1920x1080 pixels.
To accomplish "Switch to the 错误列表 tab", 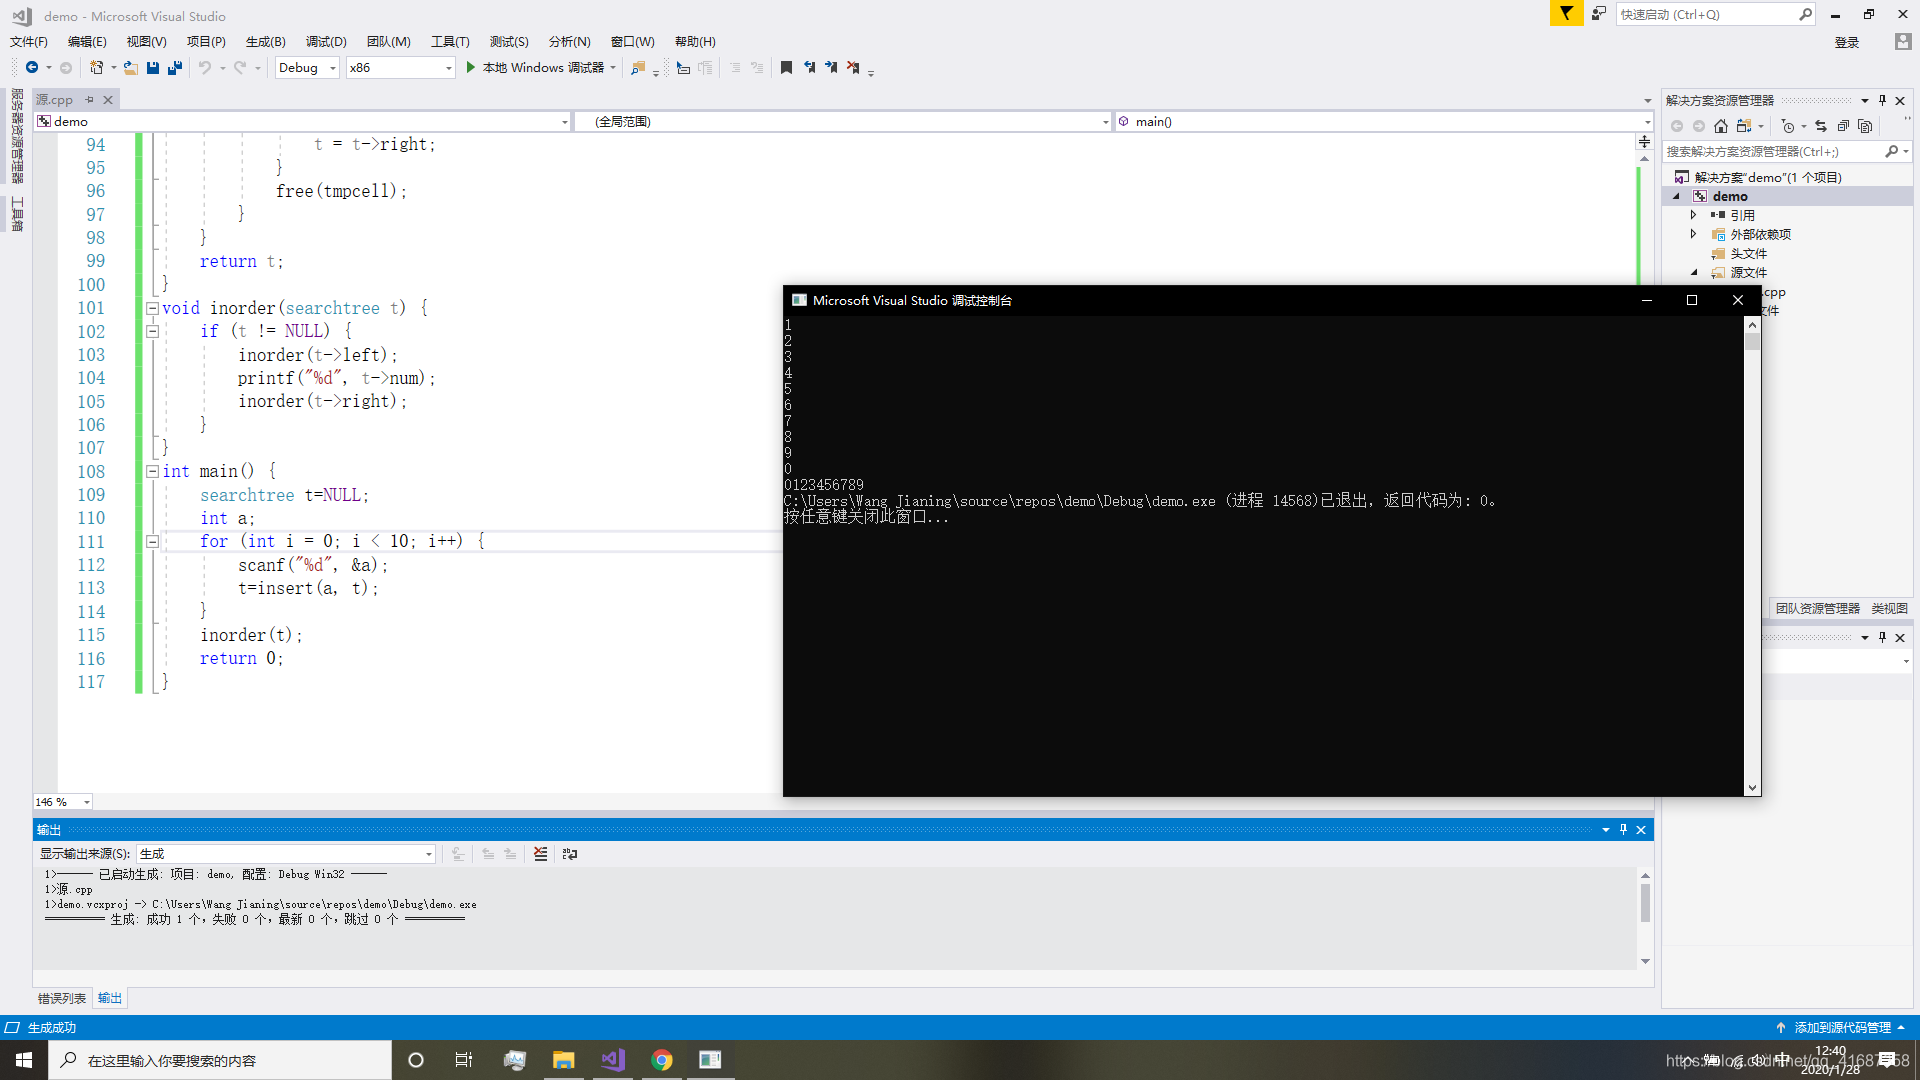I will click(62, 998).
